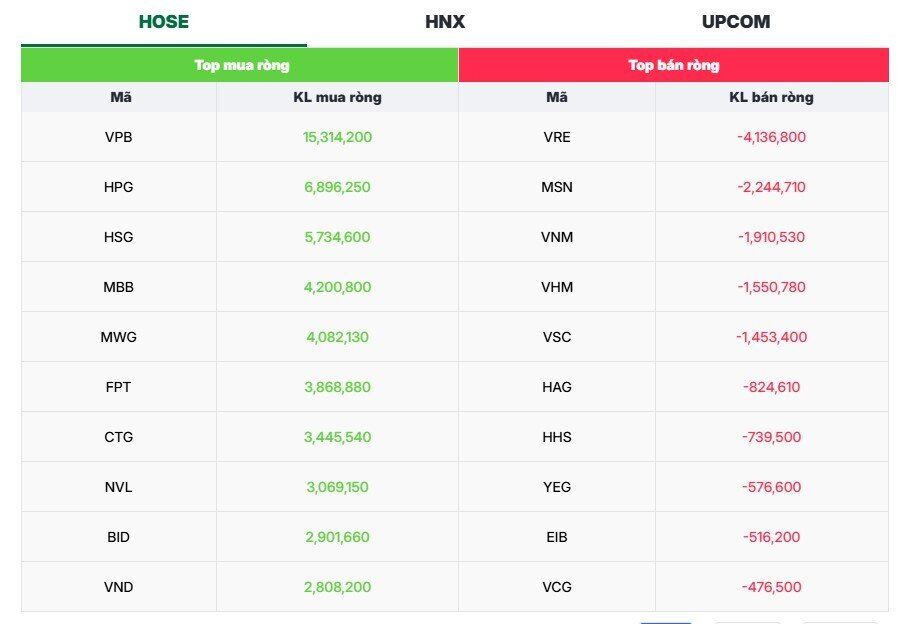Select stock code MWG
Viewport: 898px width, 624px height.
pos(119,337)
